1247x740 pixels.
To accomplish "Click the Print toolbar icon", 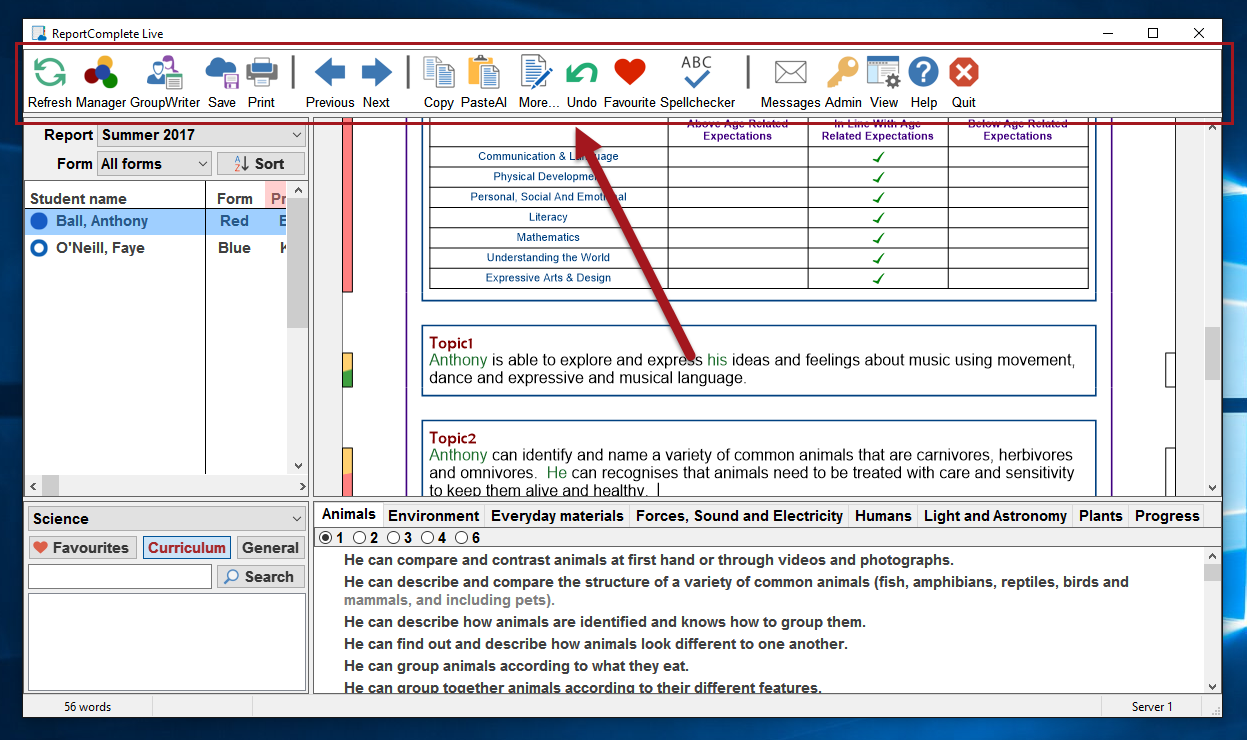I will coord(262,73).
